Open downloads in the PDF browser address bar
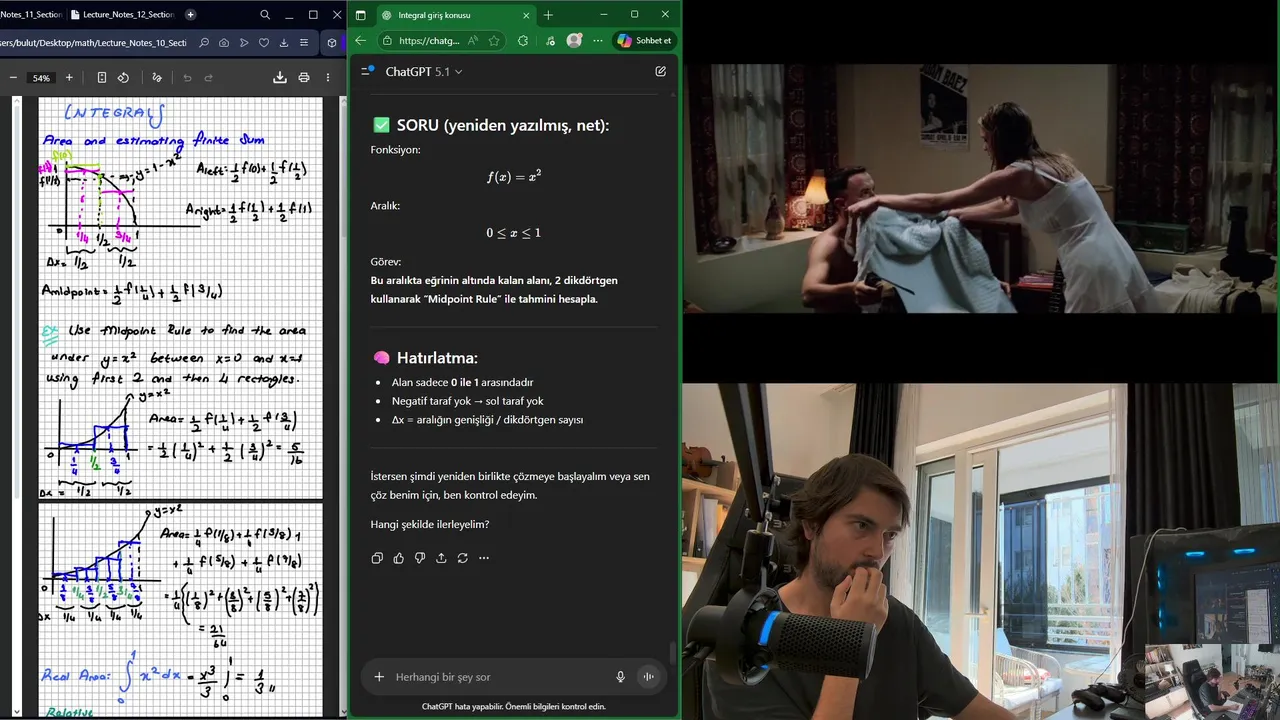1280x720 pixels. point(284,43)
